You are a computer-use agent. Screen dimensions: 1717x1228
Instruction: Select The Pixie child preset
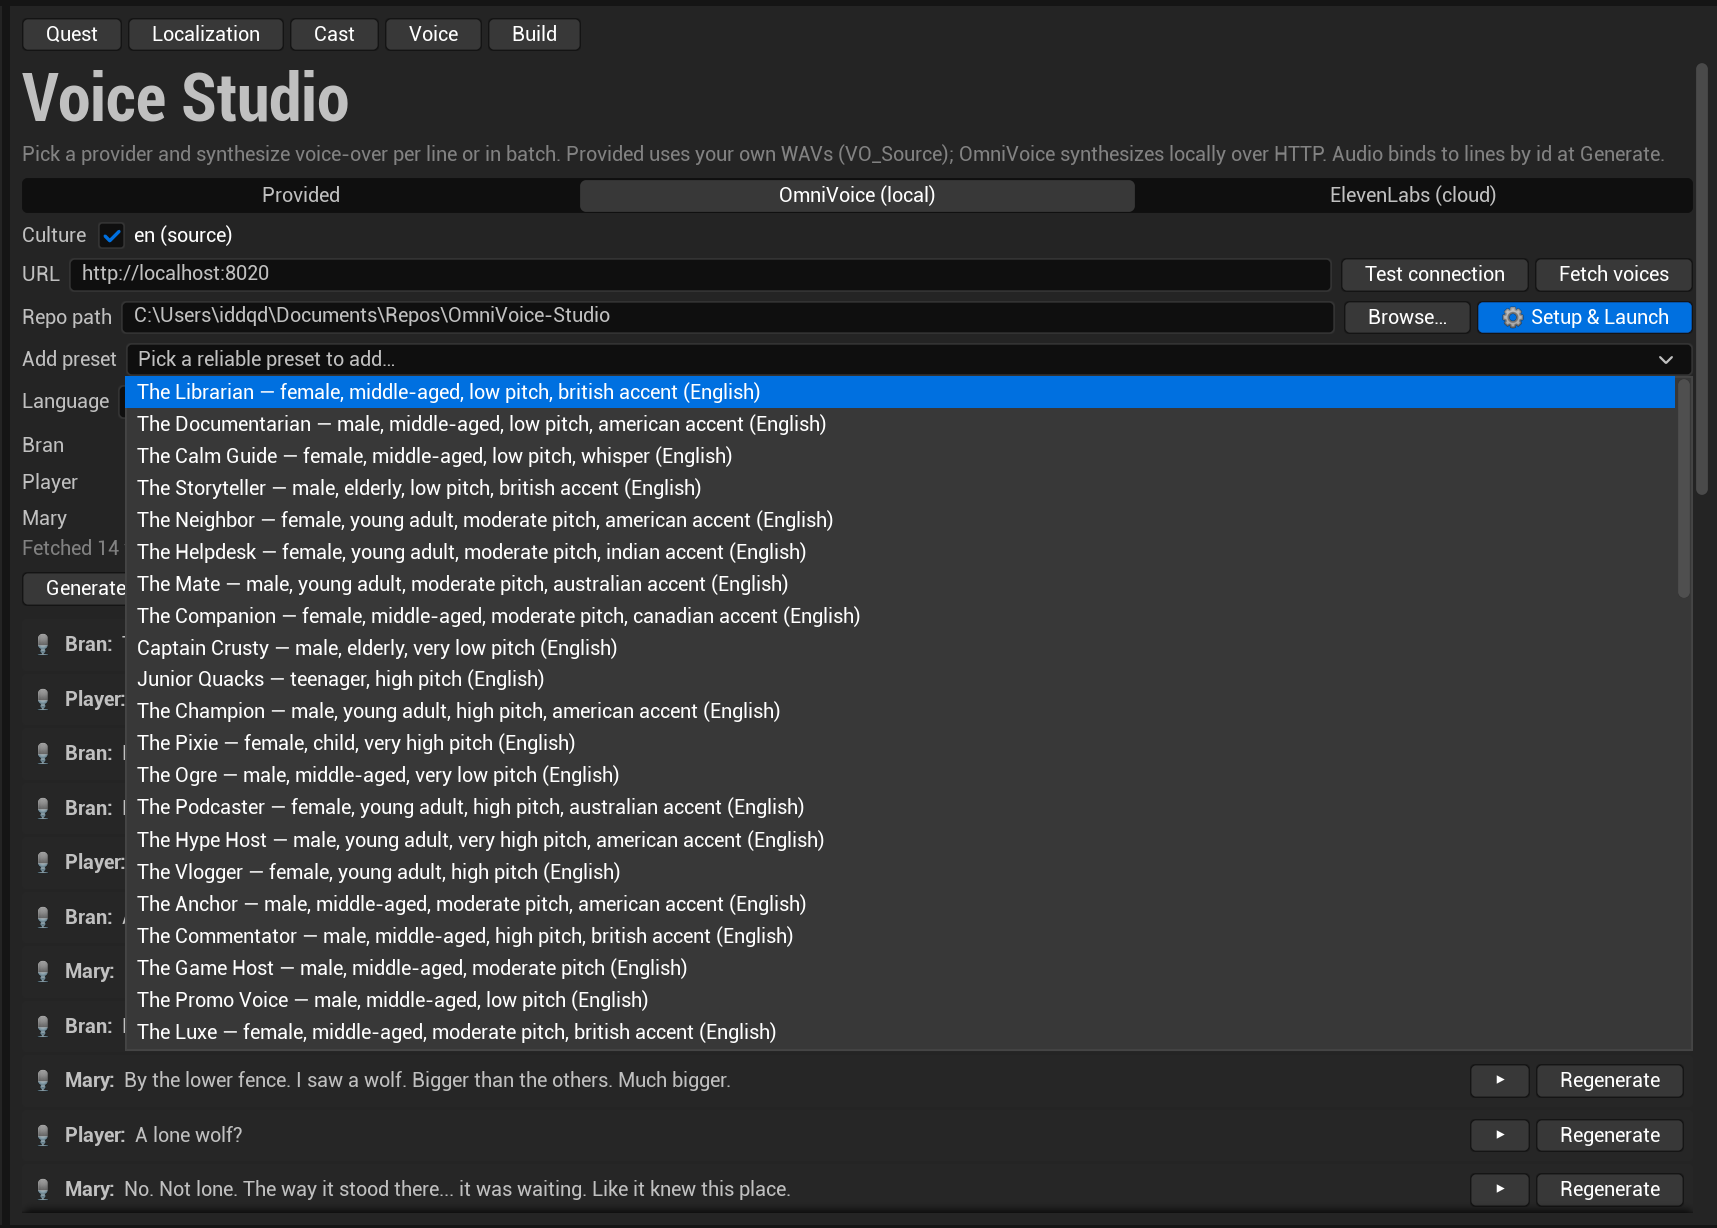[900, 743]
